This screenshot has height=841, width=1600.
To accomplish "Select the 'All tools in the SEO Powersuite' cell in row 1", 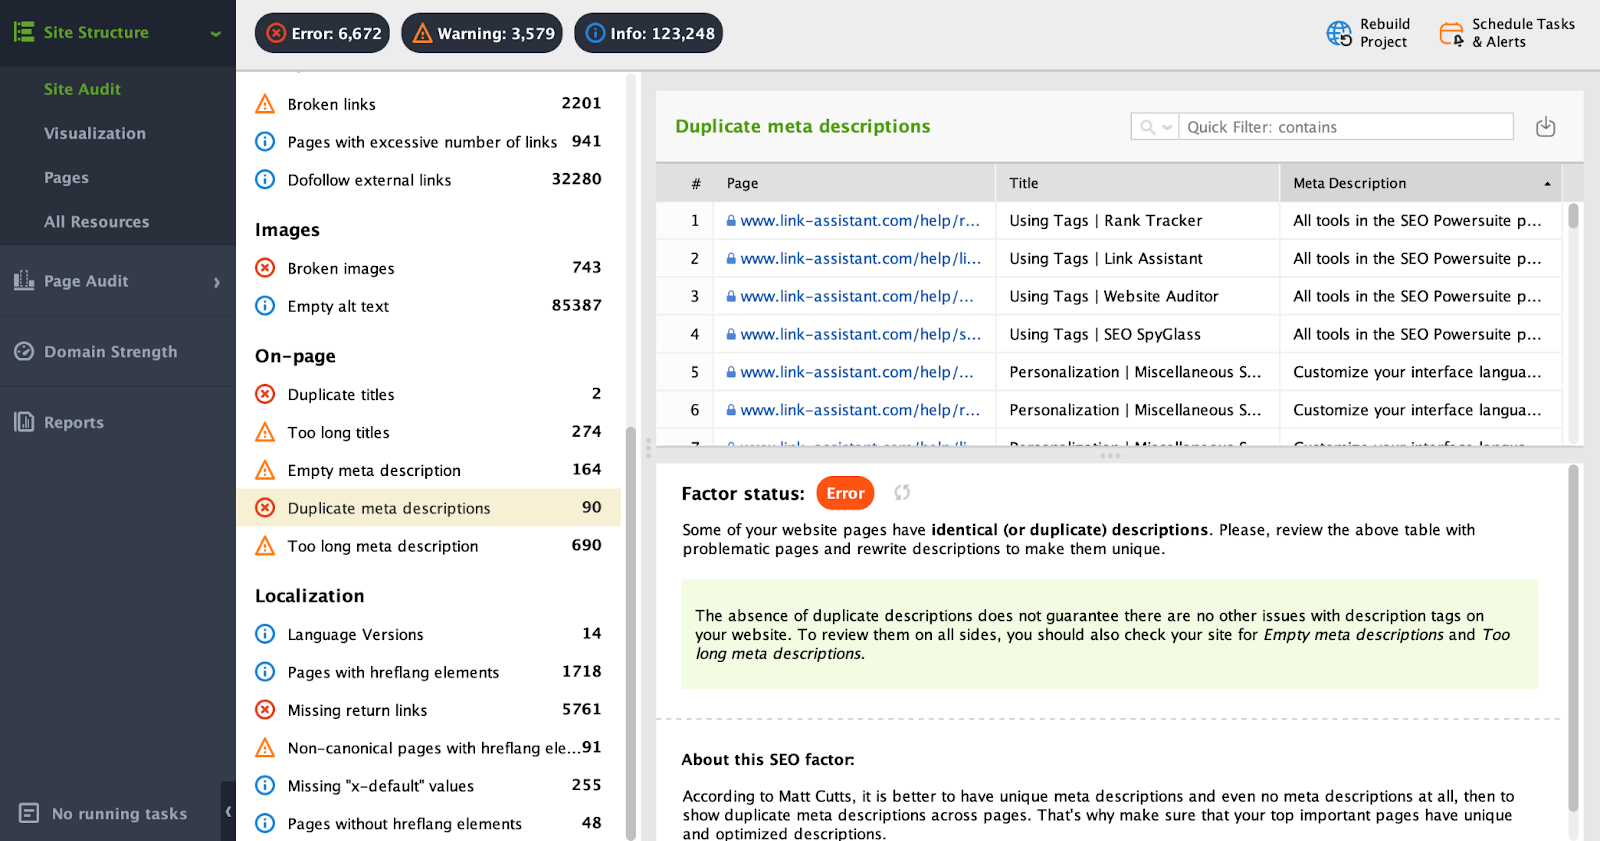I will click(x=1418, y=221).
